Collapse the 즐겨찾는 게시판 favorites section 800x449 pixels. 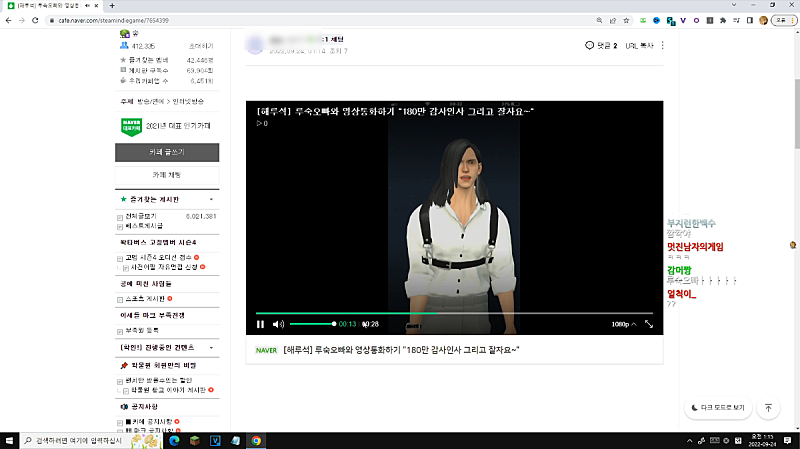(x=211, y=199)
